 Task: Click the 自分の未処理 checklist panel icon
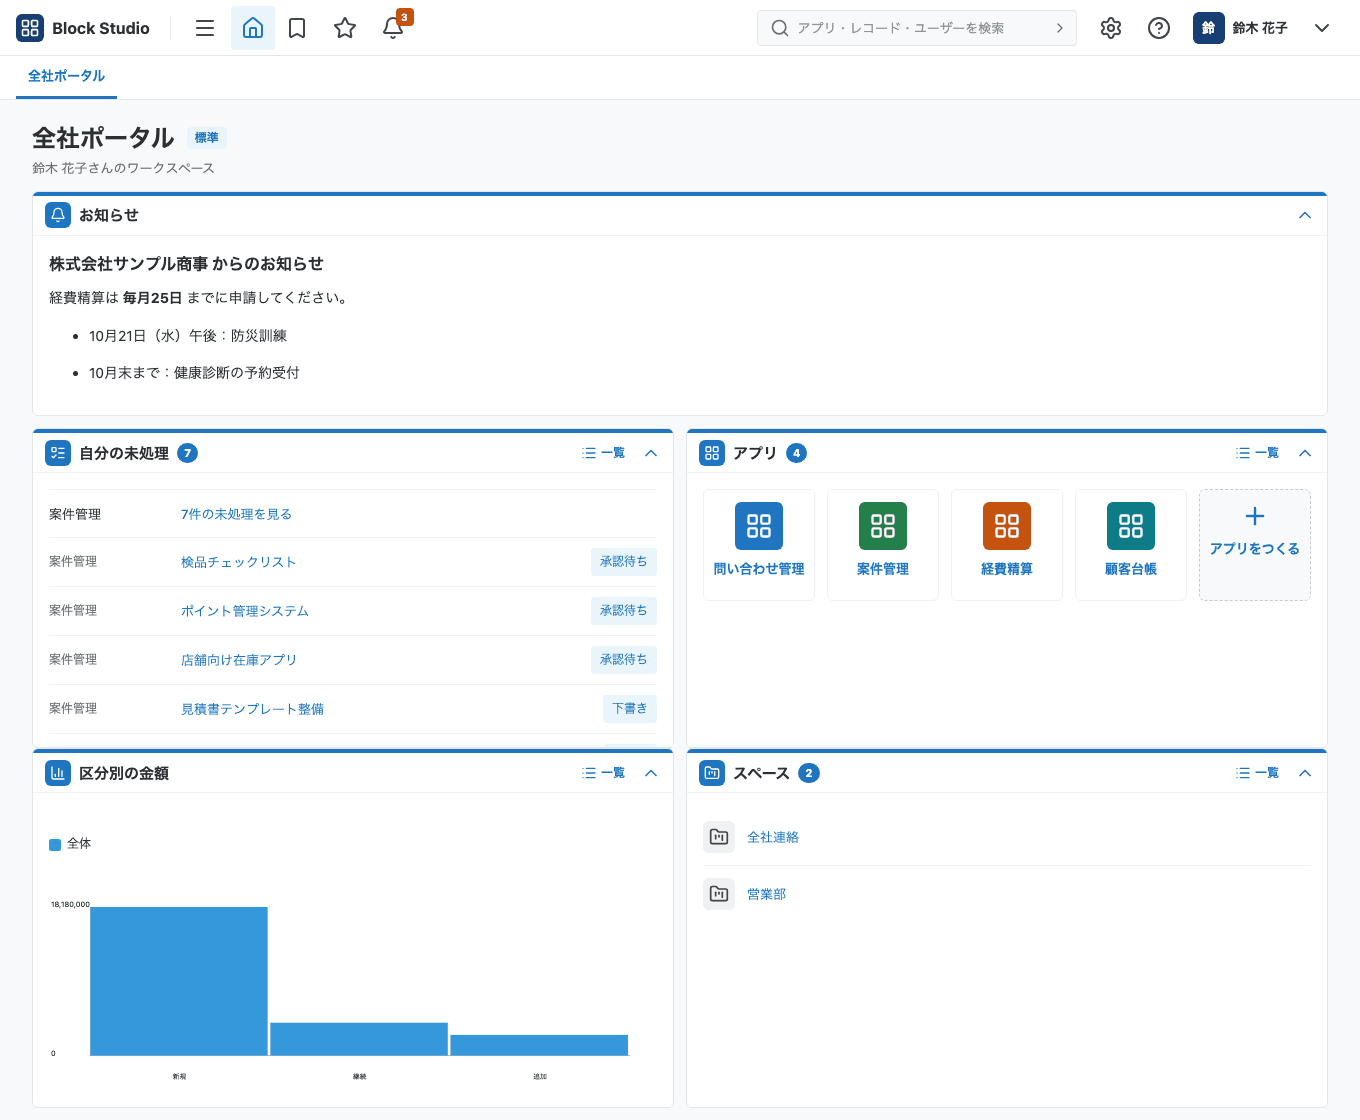tap(58, 453)
